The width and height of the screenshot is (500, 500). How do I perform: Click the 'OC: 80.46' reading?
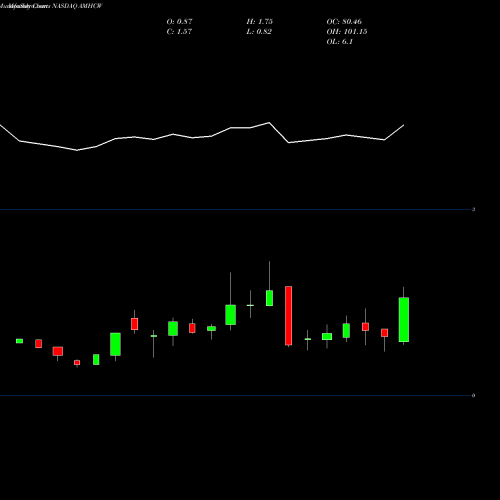pyautogui.click(x=344, y=22)
